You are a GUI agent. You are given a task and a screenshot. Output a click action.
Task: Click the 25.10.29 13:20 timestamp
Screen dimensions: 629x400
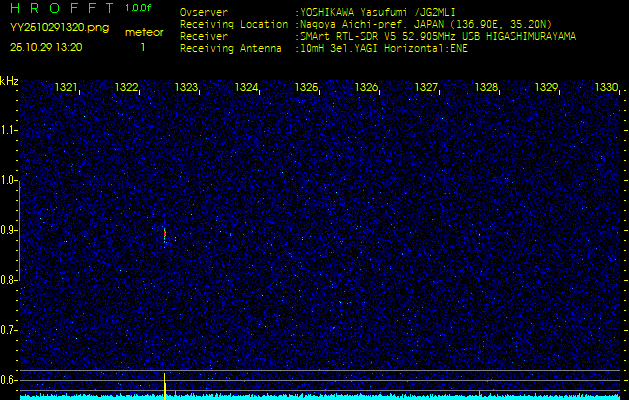(47, 47)
